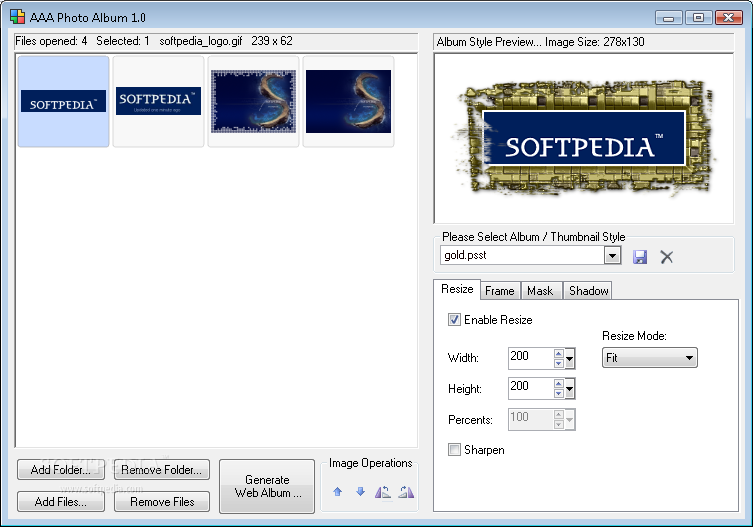Delete album style X icon
The image size is (753, 527).
pos(667,257)
